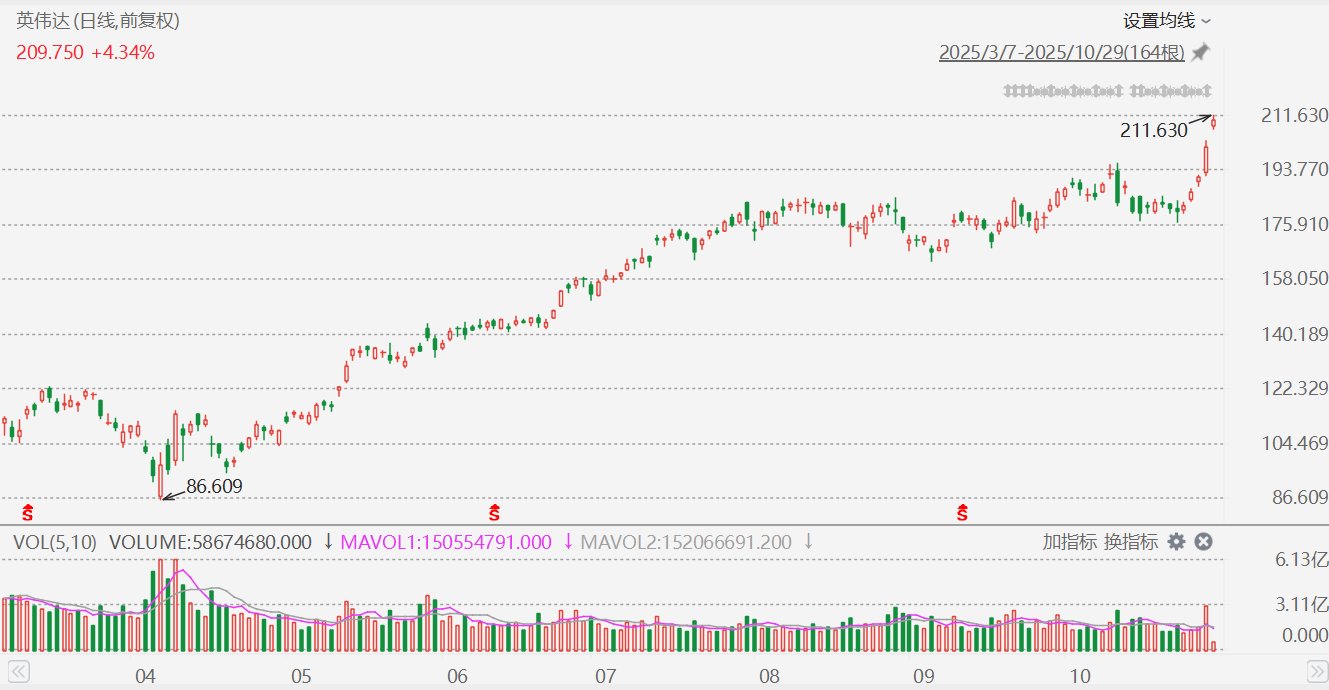Click 加指标 to add an indicator

click(x=1070, y=542)
